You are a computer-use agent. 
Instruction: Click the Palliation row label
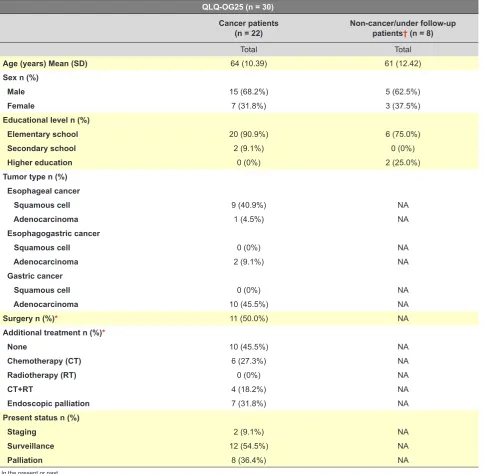[25, 460]
